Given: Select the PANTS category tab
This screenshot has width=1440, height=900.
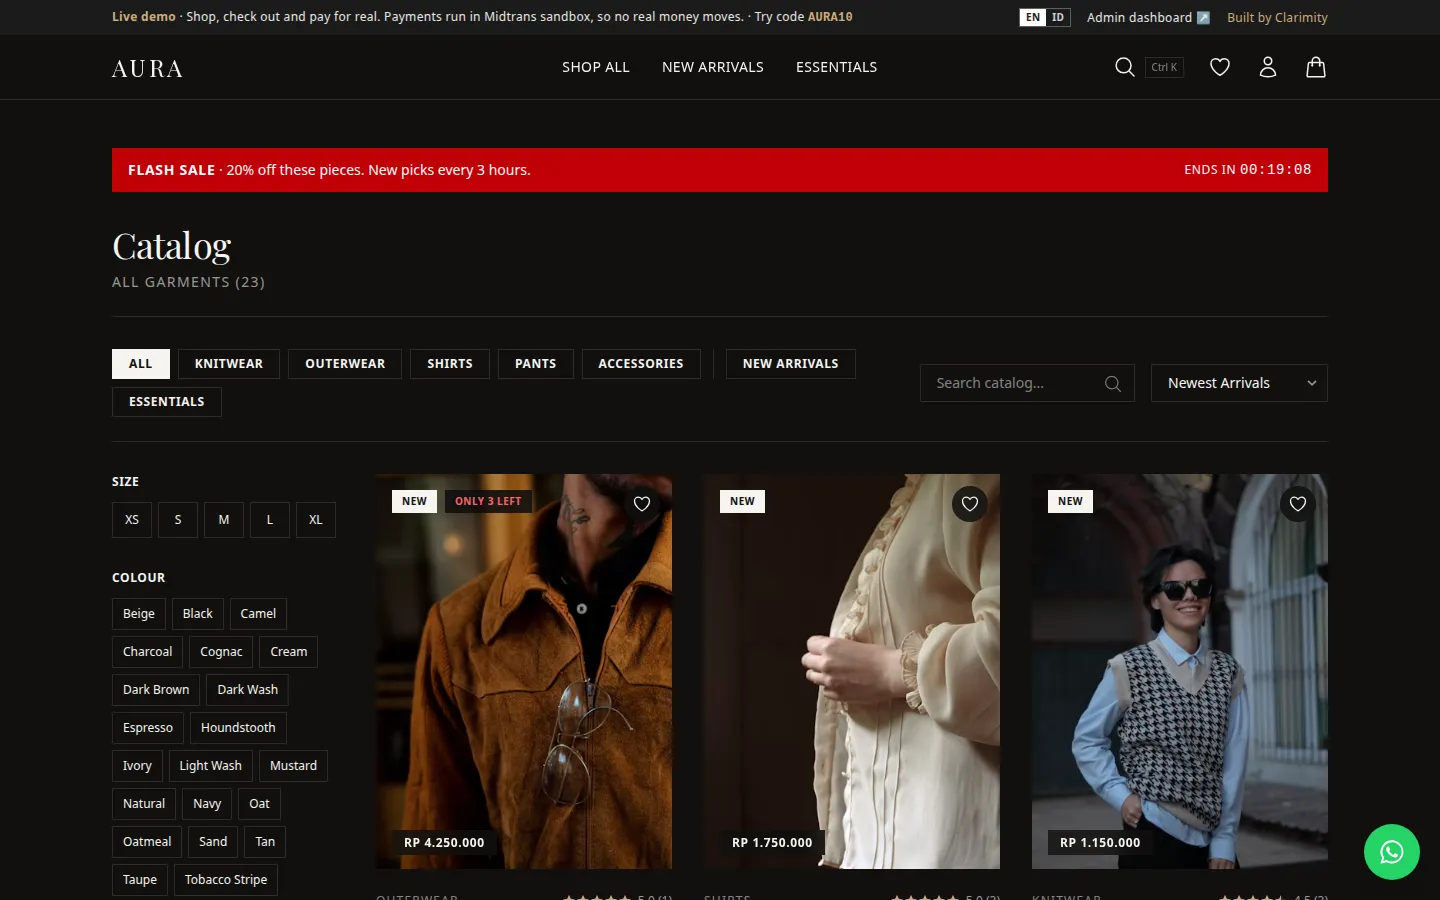Looking at the screenshot, I should 536,364.
